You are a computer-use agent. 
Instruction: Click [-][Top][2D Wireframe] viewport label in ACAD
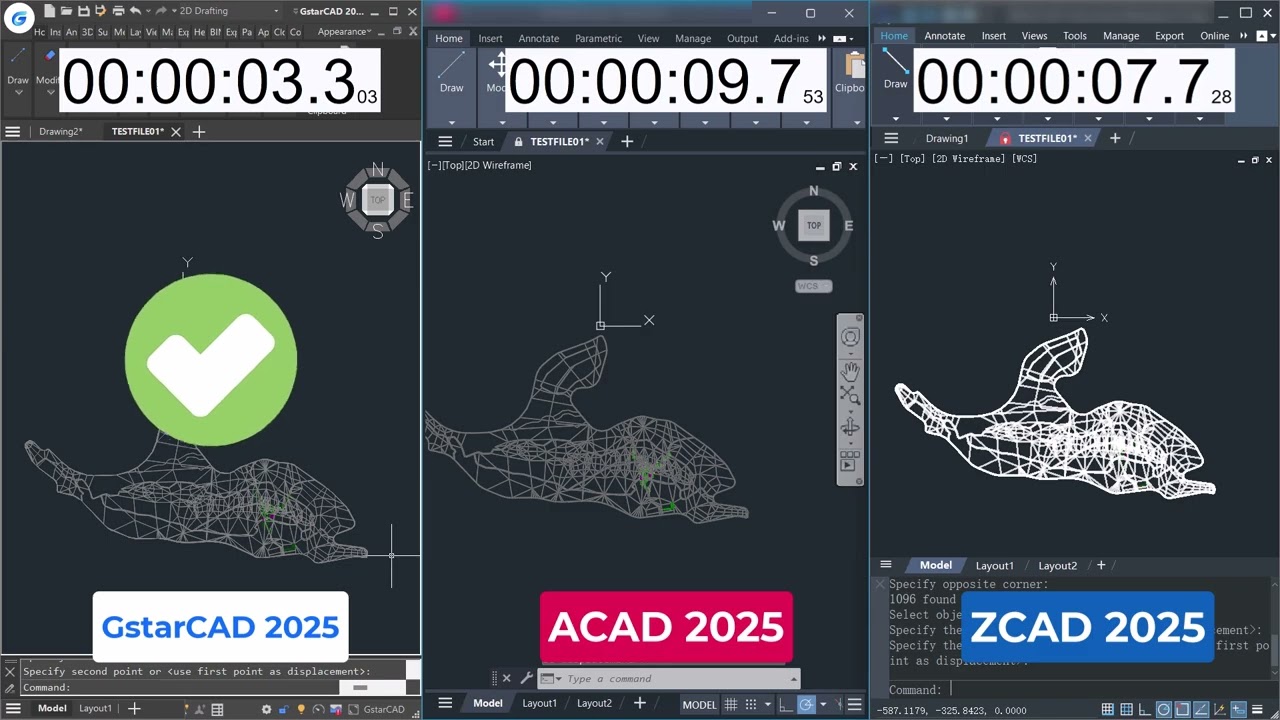click(x=479, y=165)
